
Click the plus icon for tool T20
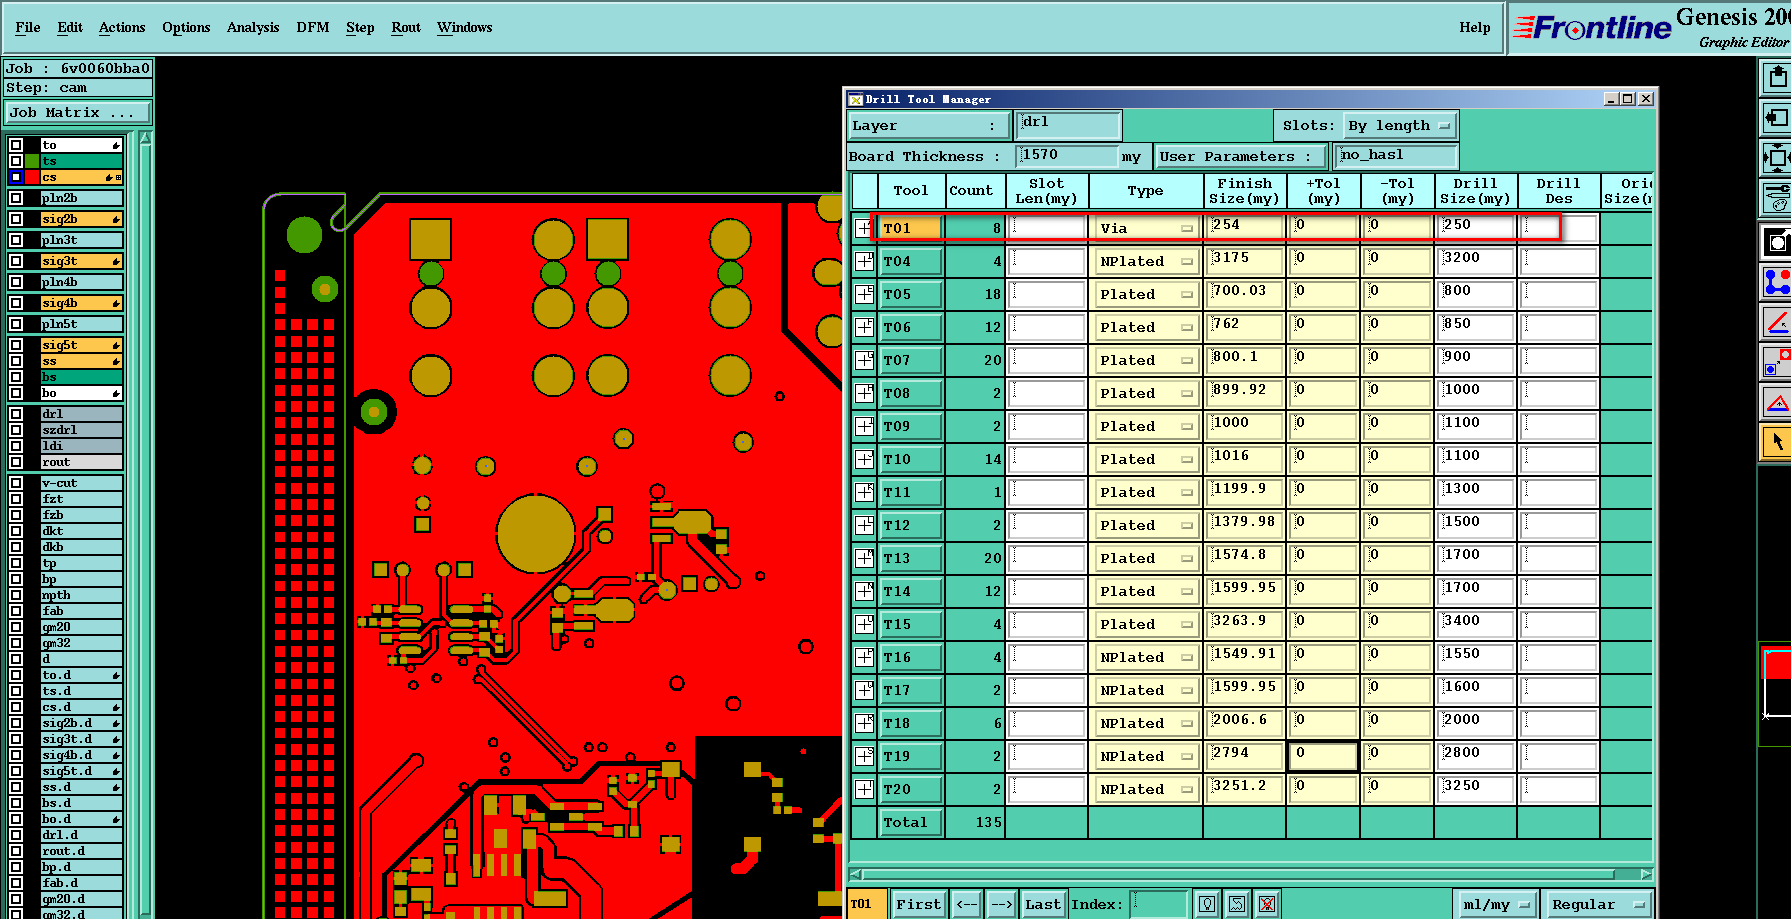tap(864, 789)
